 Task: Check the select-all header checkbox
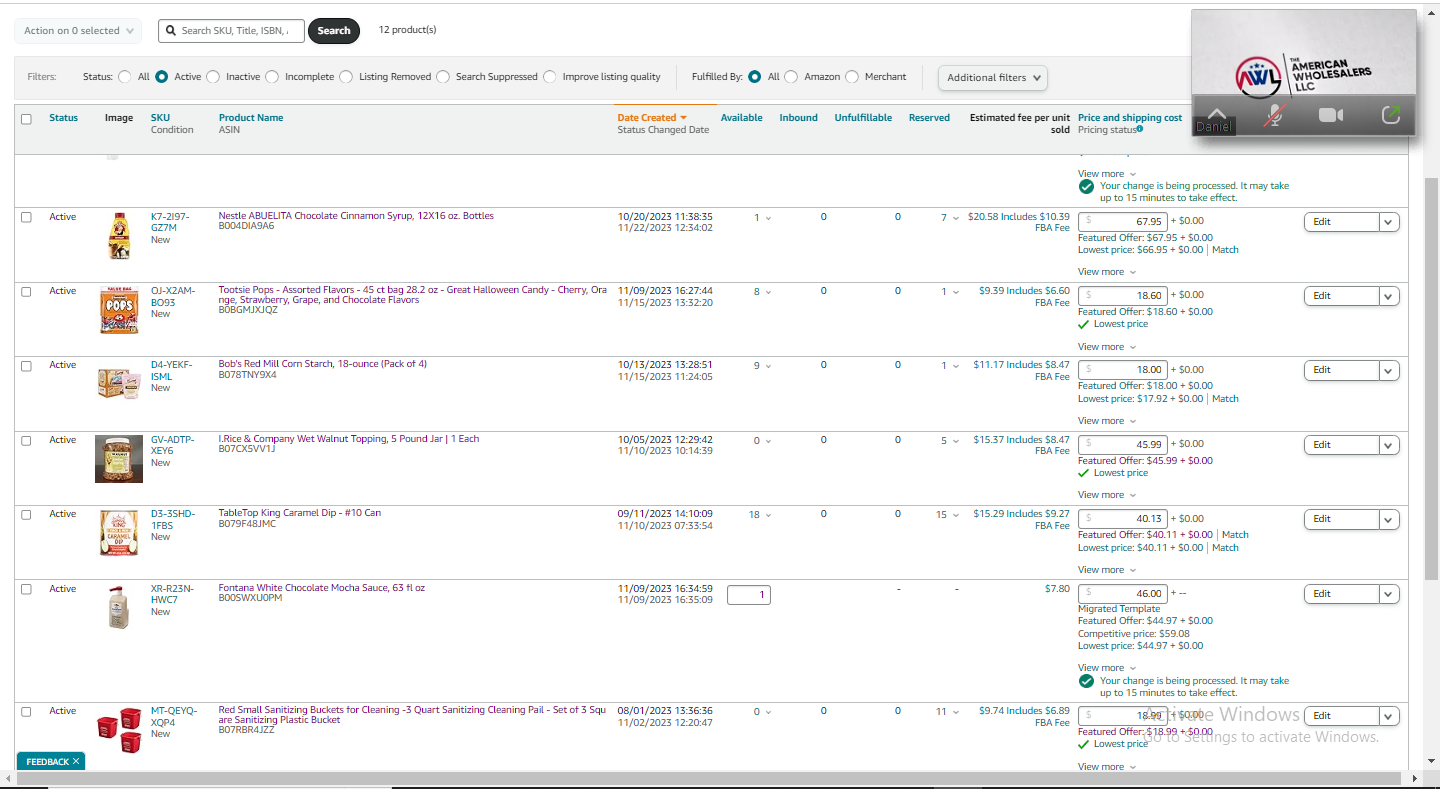(26, 119)
